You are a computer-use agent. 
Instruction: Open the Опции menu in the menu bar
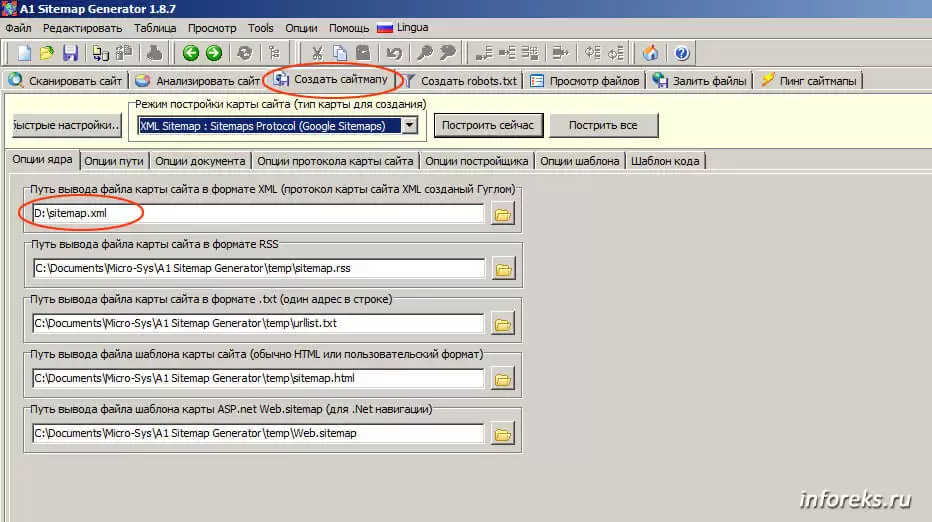coord(301,28)
